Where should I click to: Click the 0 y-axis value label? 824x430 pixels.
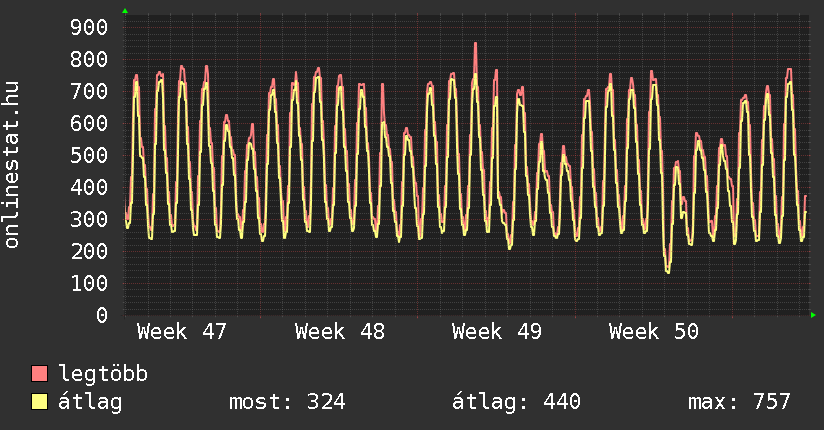pos(101,315)
